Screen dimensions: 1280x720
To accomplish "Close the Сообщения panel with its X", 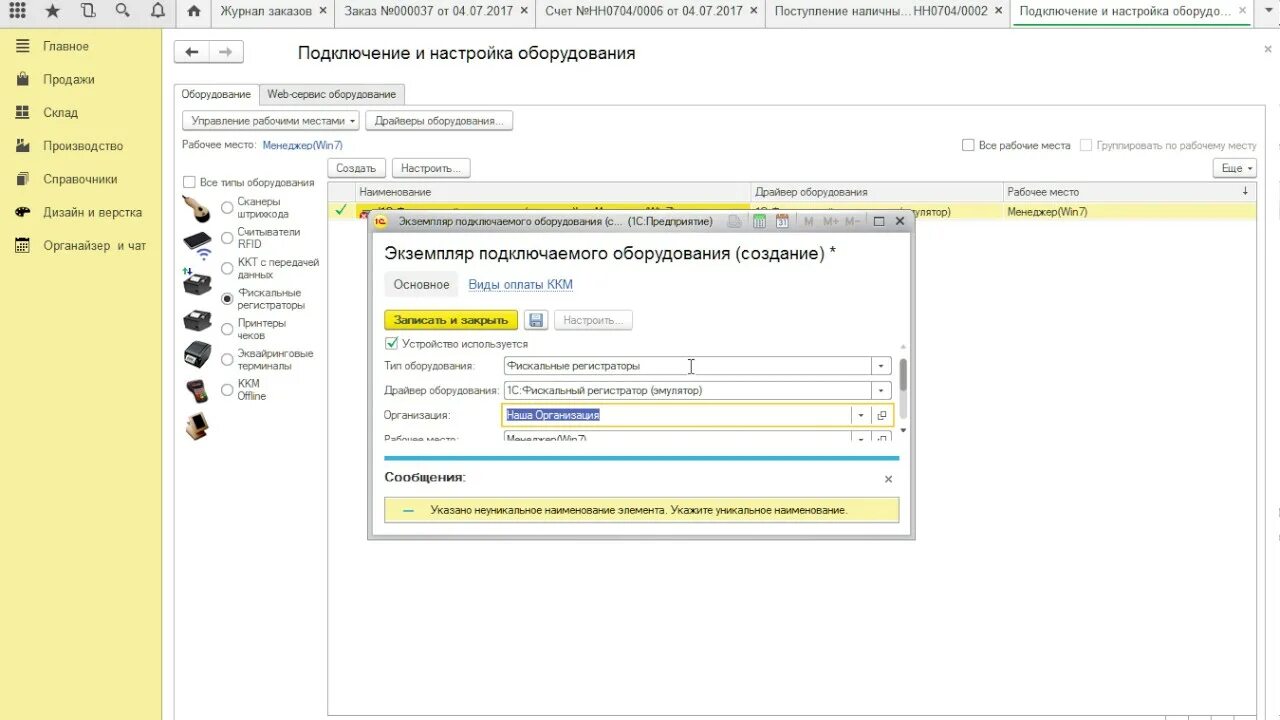I will point(888,479).
